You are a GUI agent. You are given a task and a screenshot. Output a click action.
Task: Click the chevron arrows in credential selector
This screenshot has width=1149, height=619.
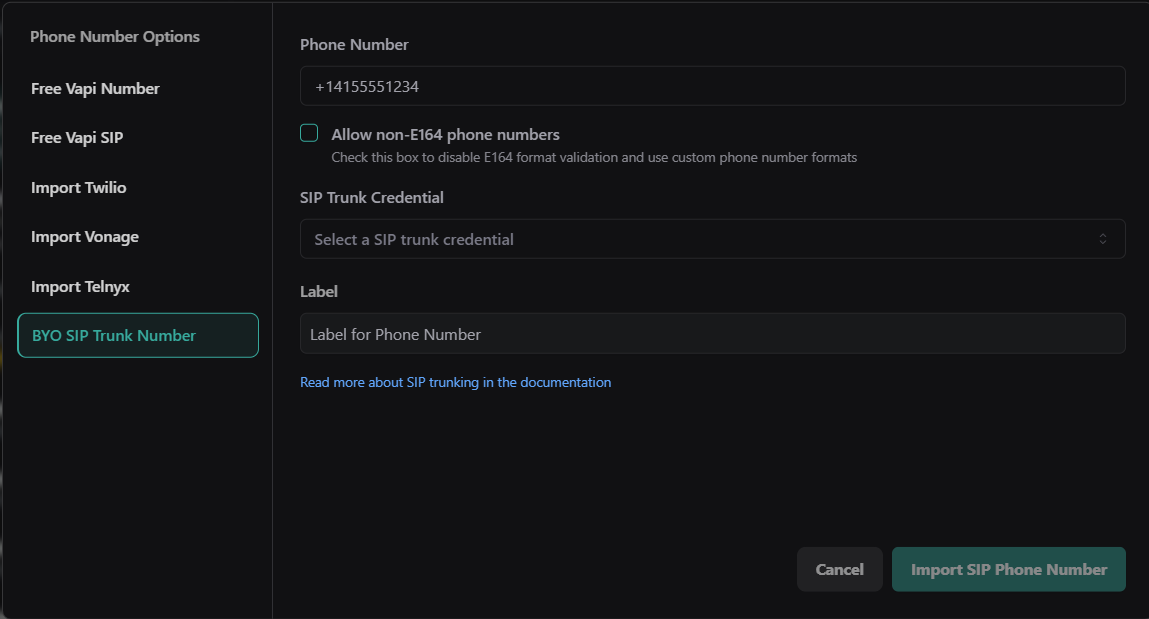[1102, 239]
